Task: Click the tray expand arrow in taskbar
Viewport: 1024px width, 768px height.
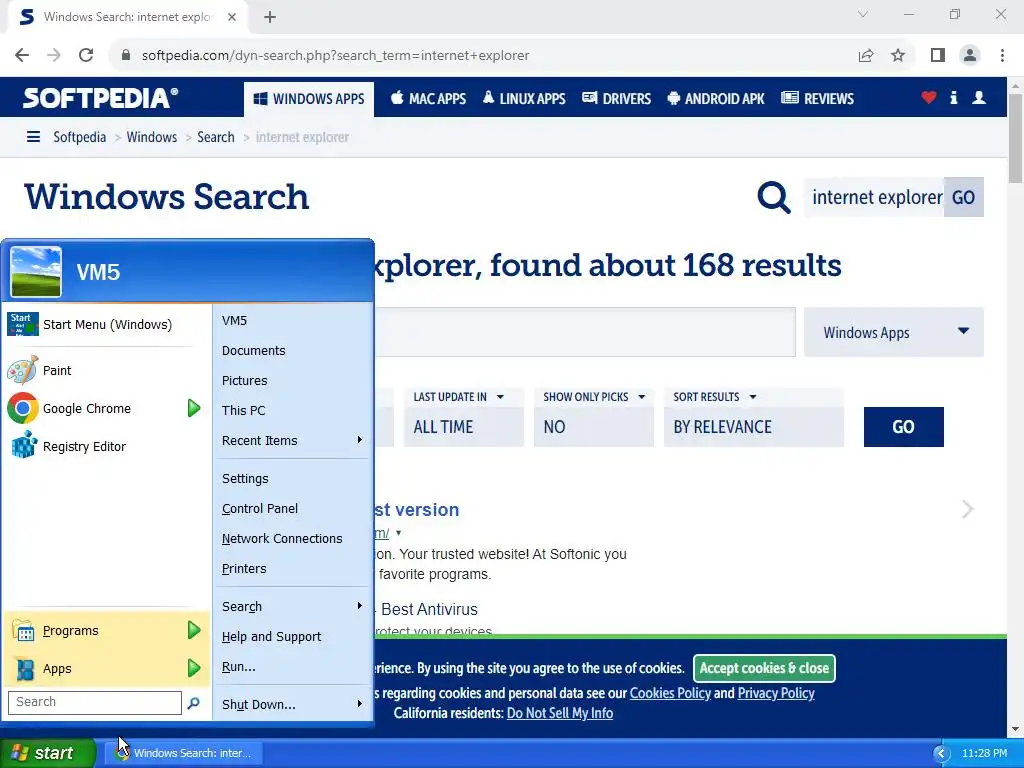Action: click(x=941, y=753)
